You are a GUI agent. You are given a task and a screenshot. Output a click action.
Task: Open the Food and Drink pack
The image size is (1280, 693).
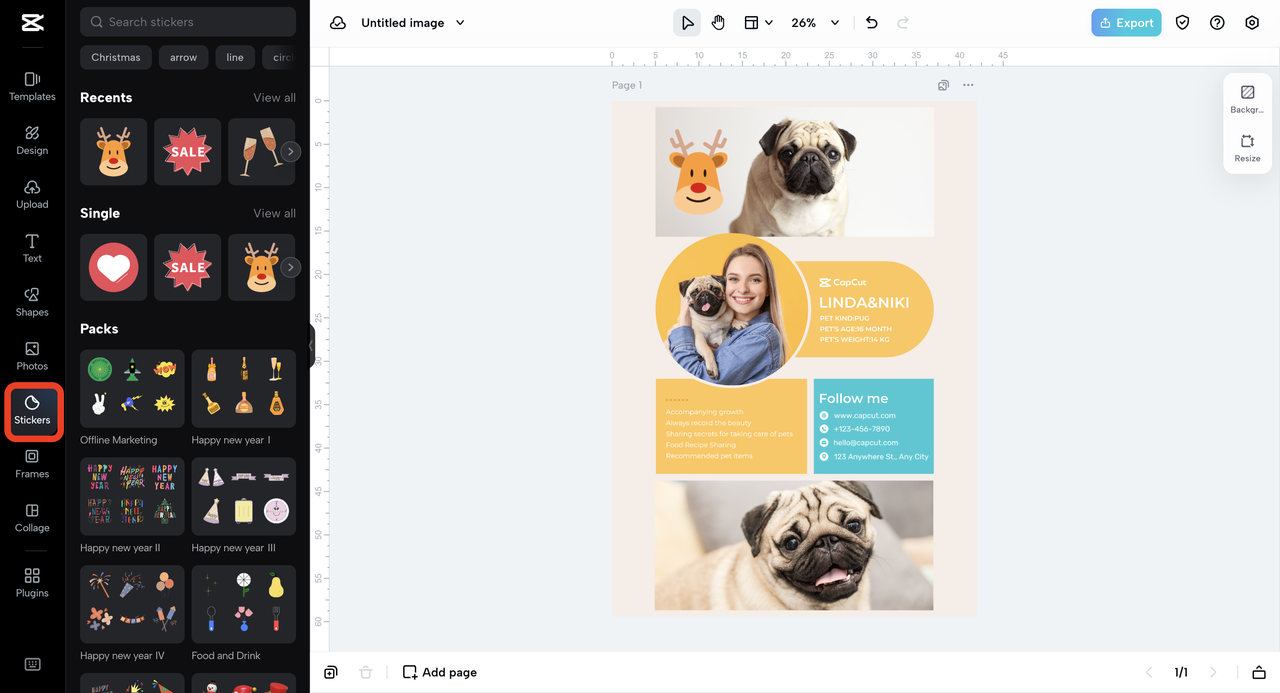(x=244, y=604)
